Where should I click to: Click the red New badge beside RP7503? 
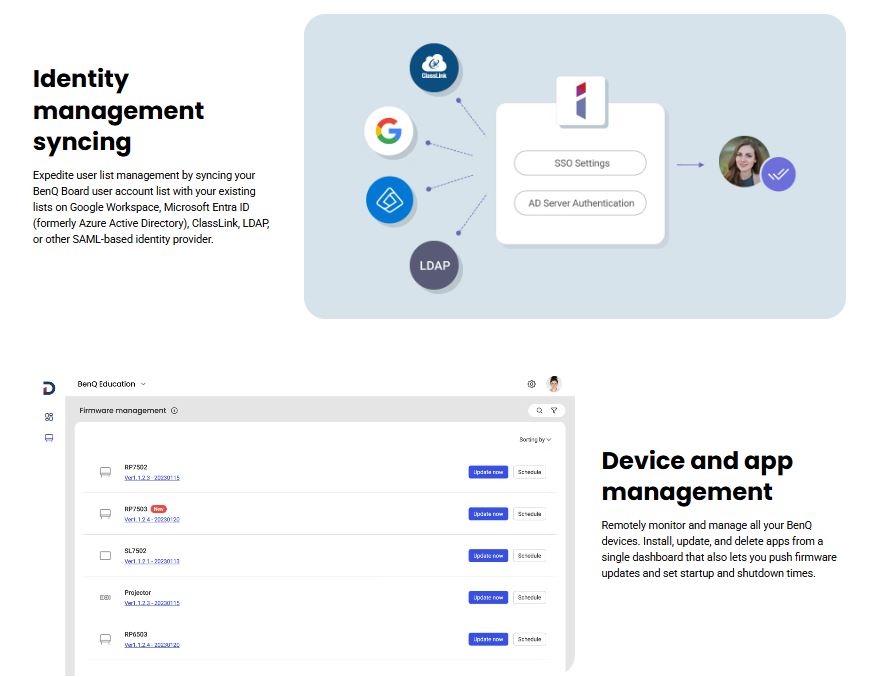[159, 509]
